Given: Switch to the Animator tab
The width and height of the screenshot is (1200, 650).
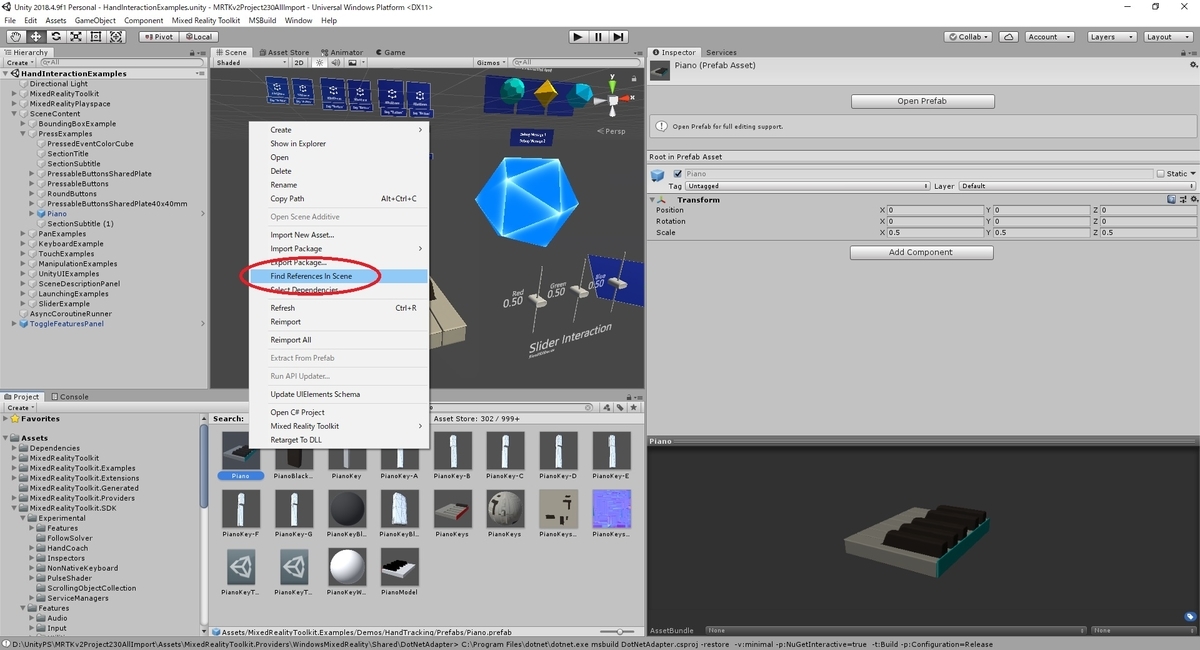Looking at the screenshot, I should click(342, 52).
